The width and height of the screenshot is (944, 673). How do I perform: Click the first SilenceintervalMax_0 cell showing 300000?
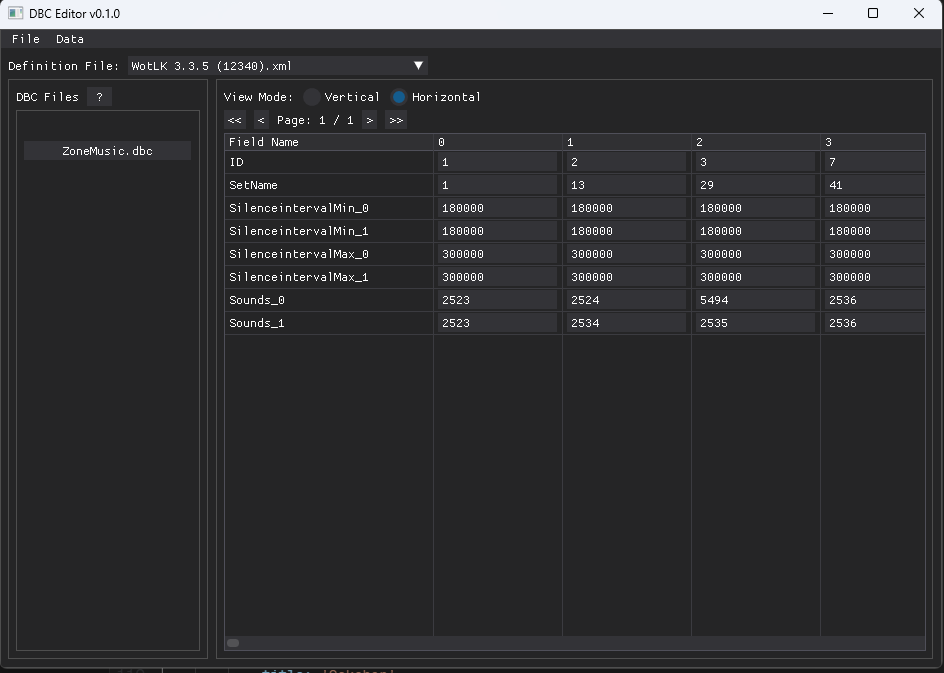pos(497,253)
